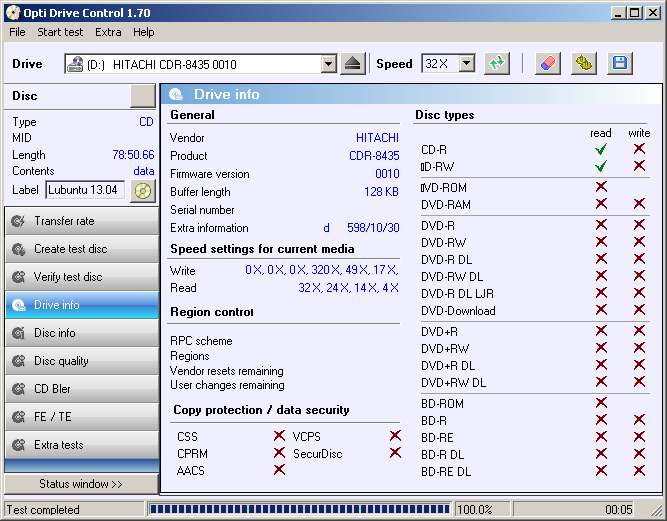Click the eject disc button
The width and height of the screenshot is (667, 521).
pyautogui.click(x=353, y=64)
